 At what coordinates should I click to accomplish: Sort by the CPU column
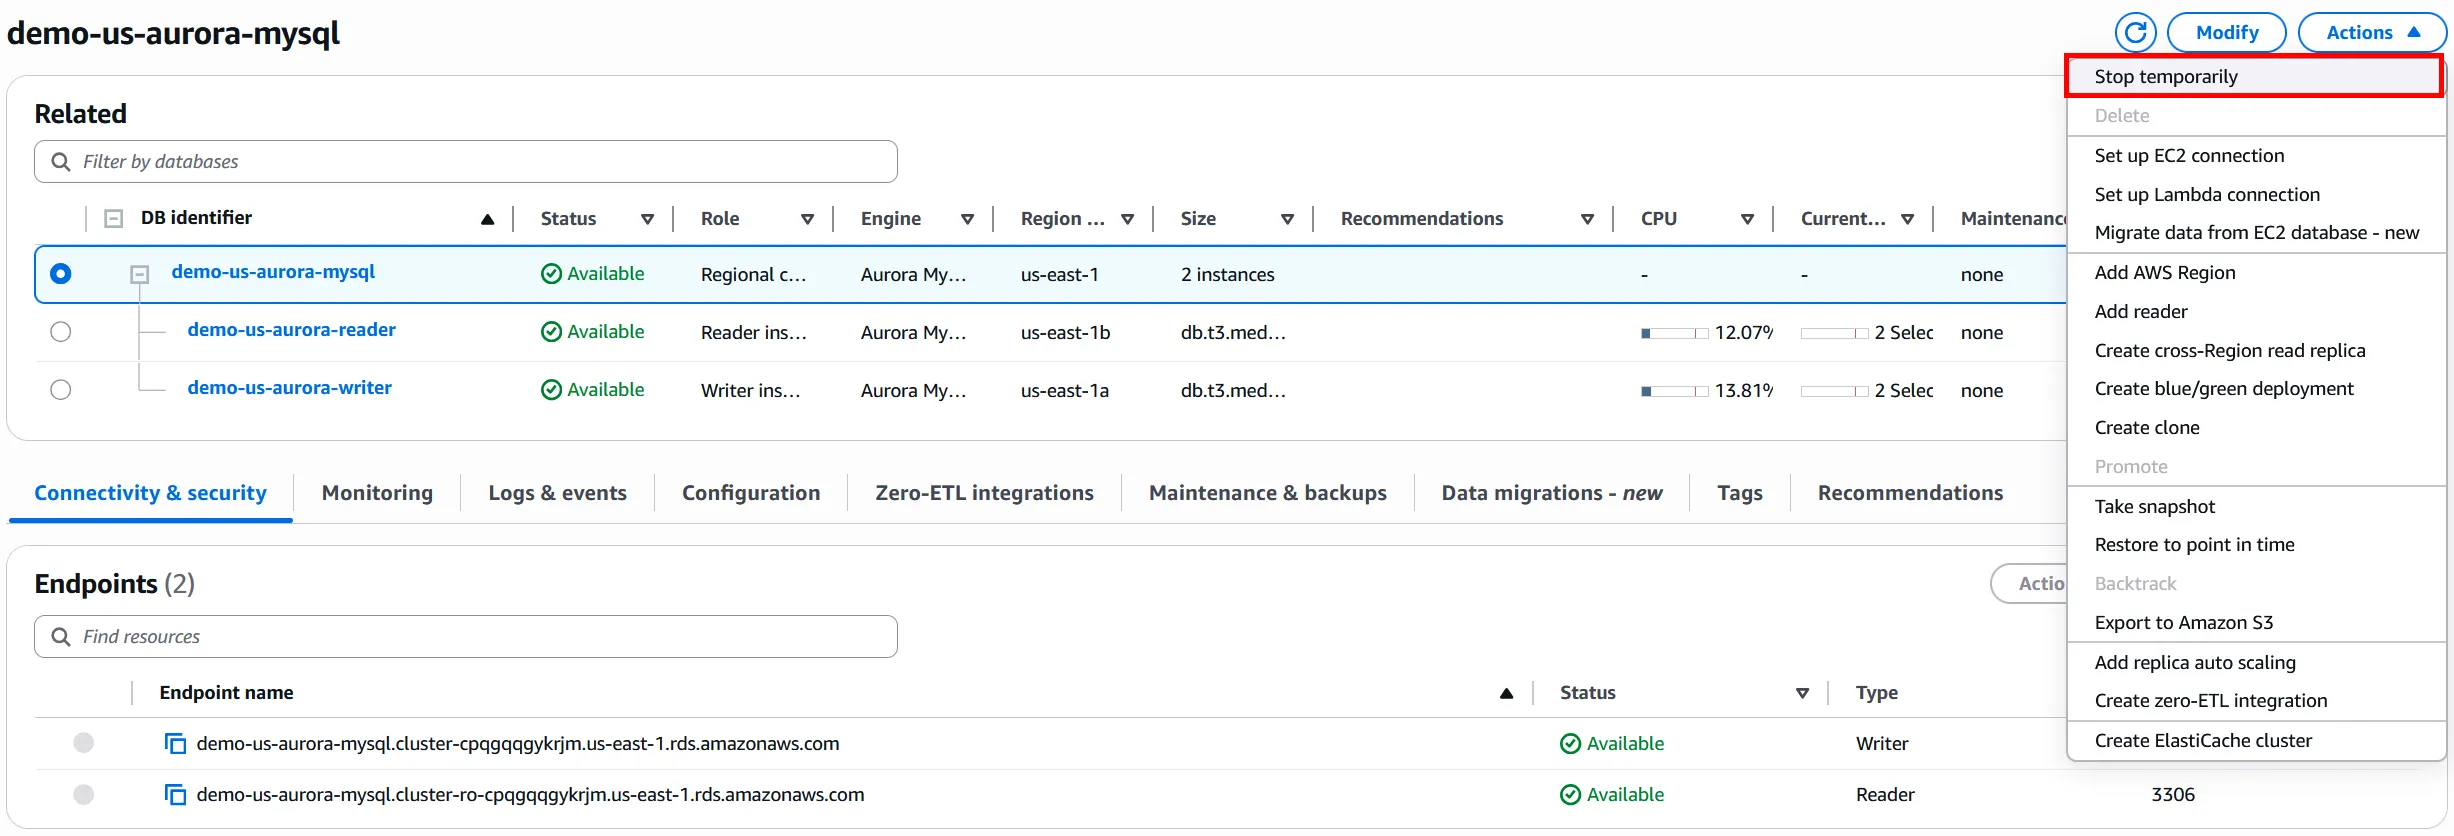[1747, 219]
